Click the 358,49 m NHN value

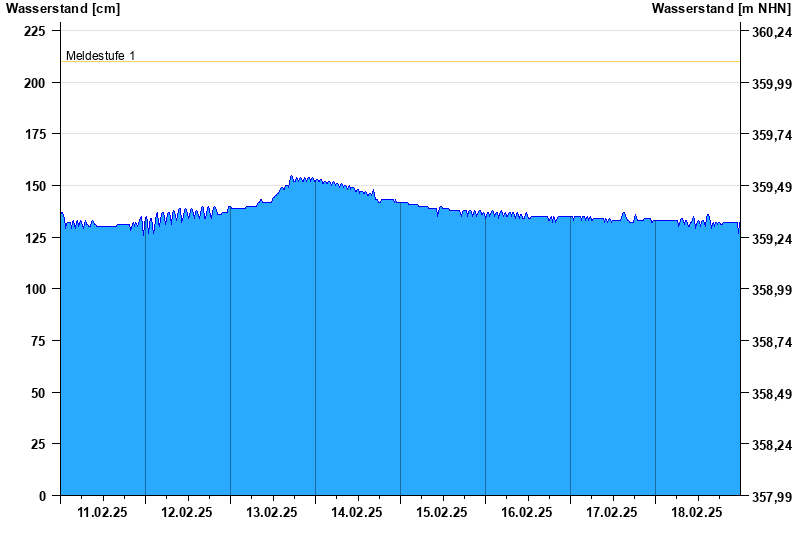(772, 394)
